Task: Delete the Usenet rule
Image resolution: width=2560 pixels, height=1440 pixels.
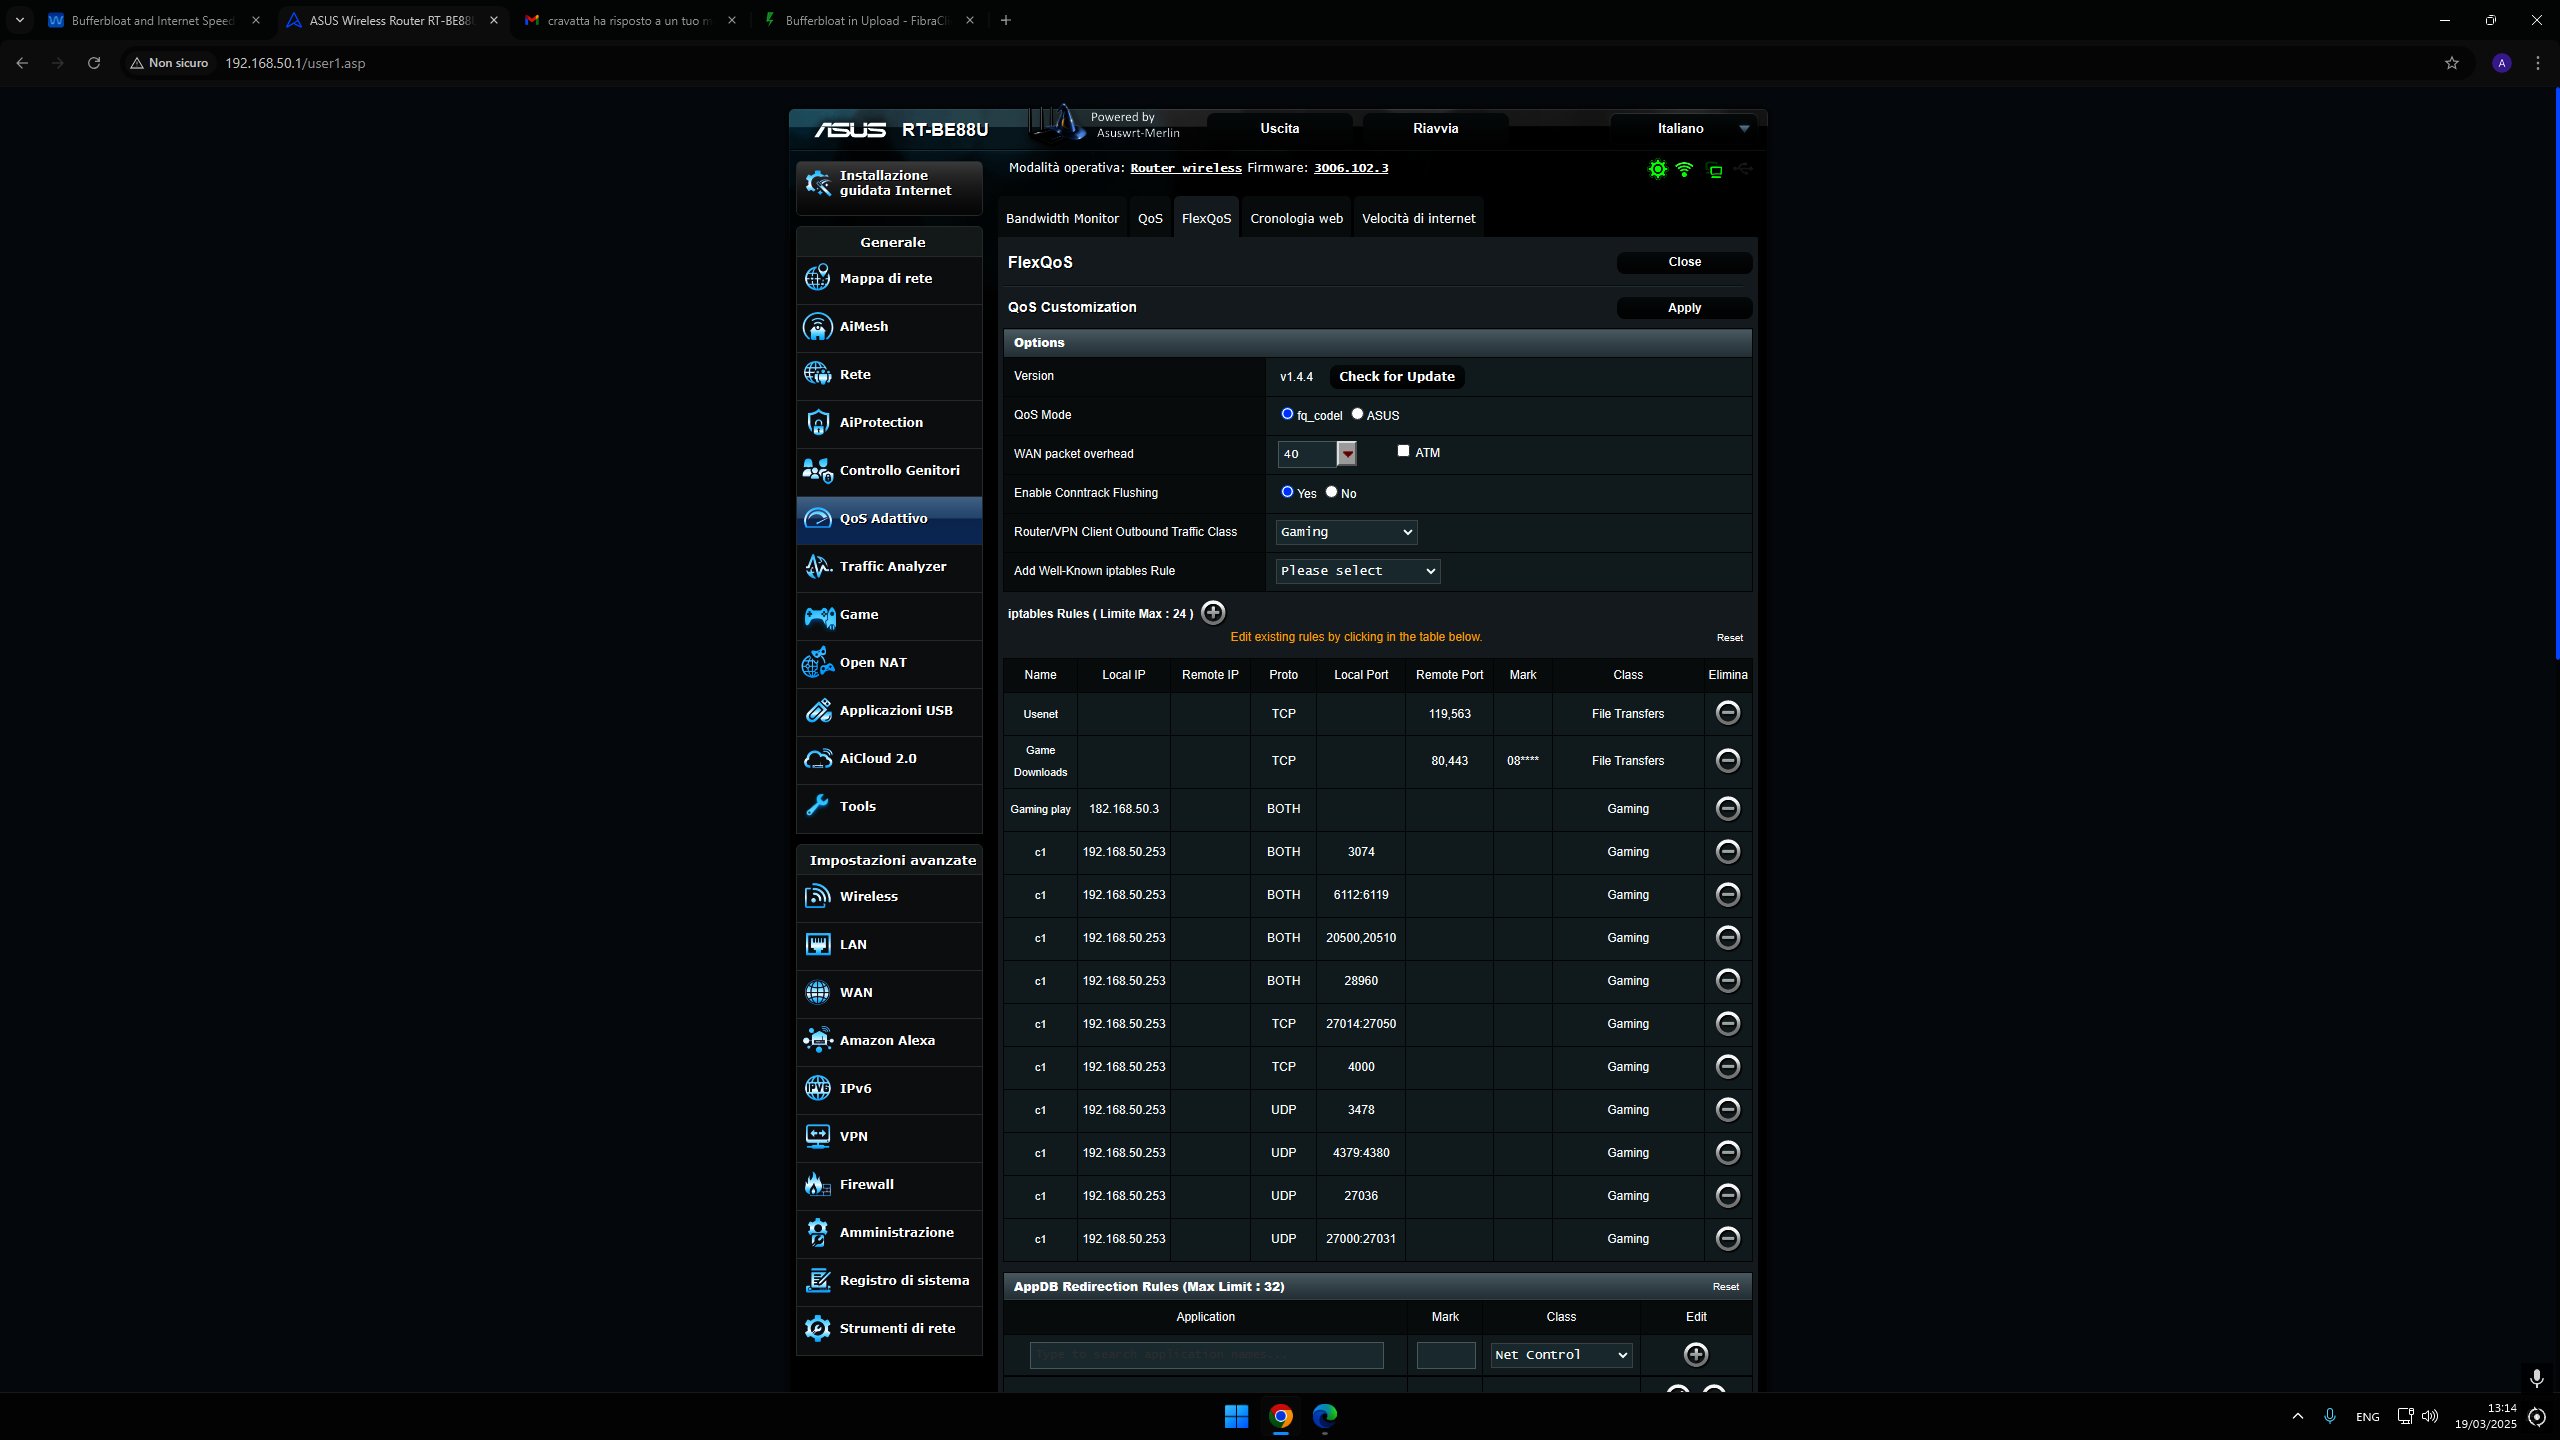Action: click(x=1727, y=713)
